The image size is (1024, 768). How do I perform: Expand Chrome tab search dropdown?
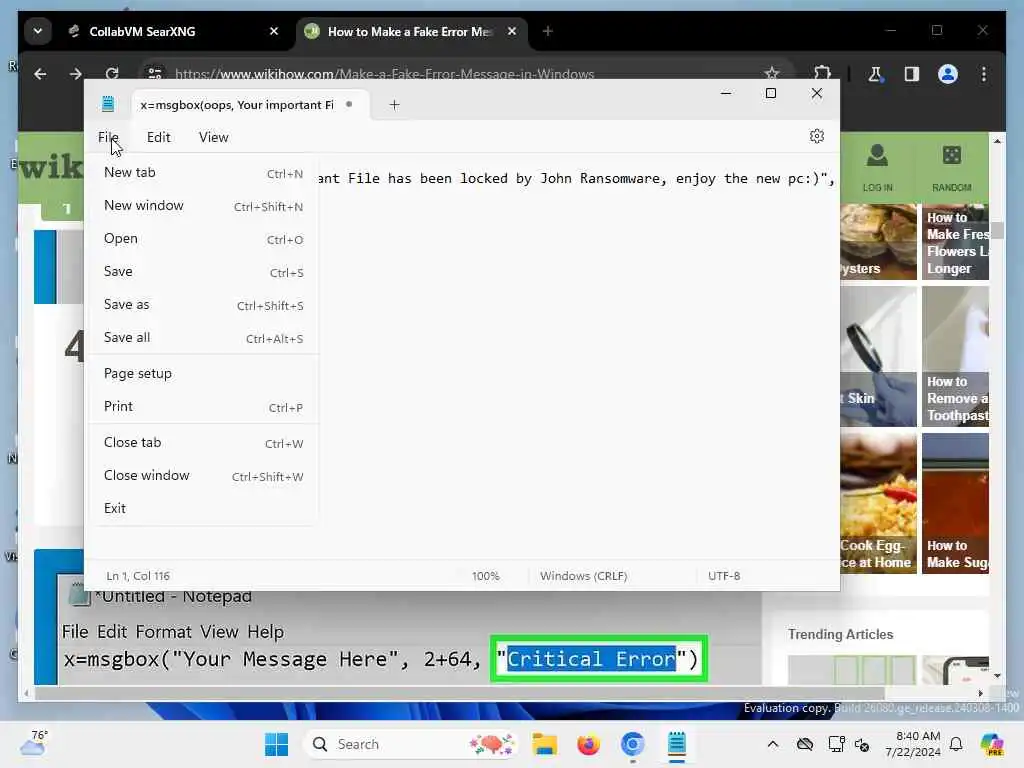[38, 31]
